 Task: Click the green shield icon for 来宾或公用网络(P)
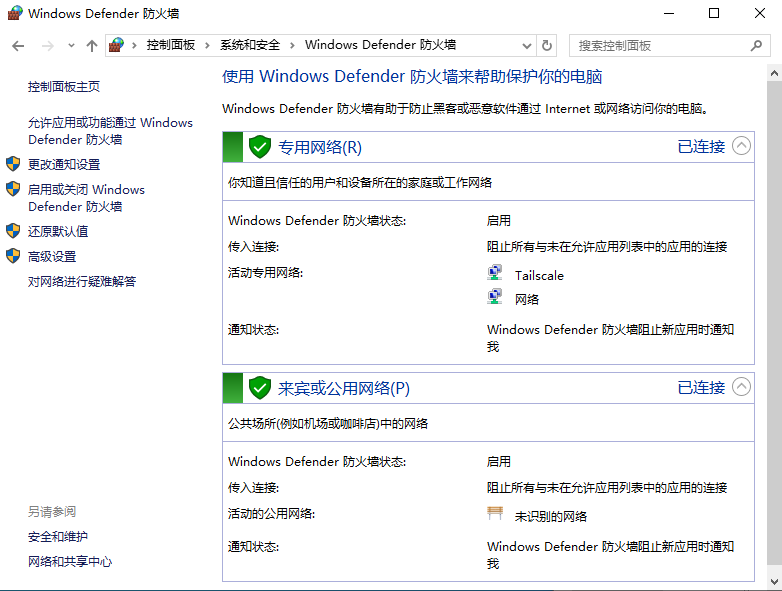point(260,388)
